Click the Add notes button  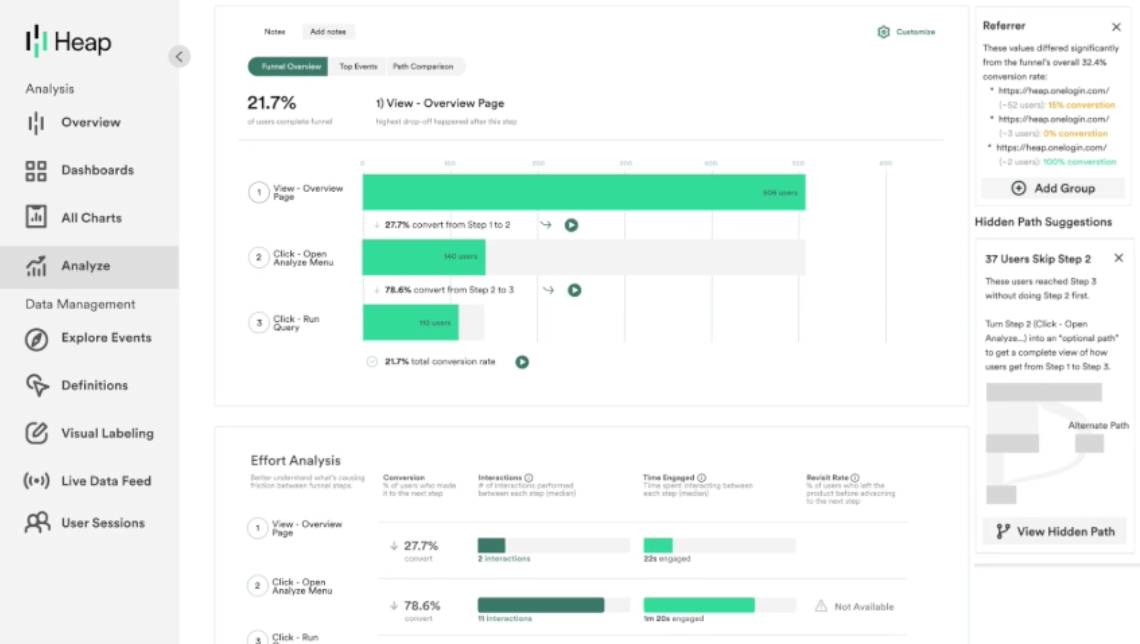point(328,32)
